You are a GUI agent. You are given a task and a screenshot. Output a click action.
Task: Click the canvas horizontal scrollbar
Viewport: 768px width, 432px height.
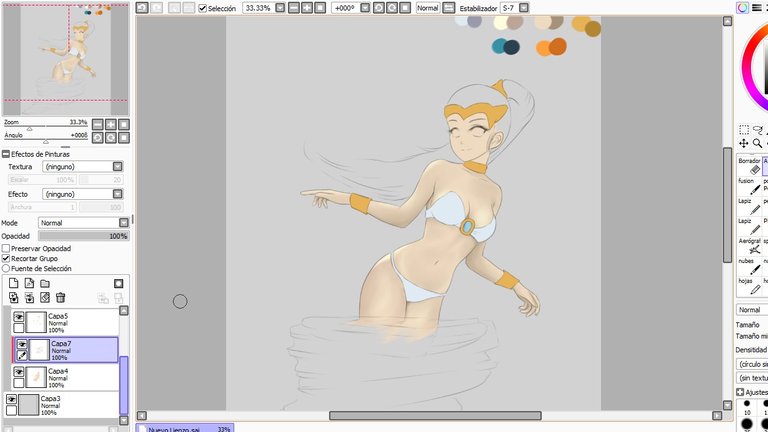[435, 416]
